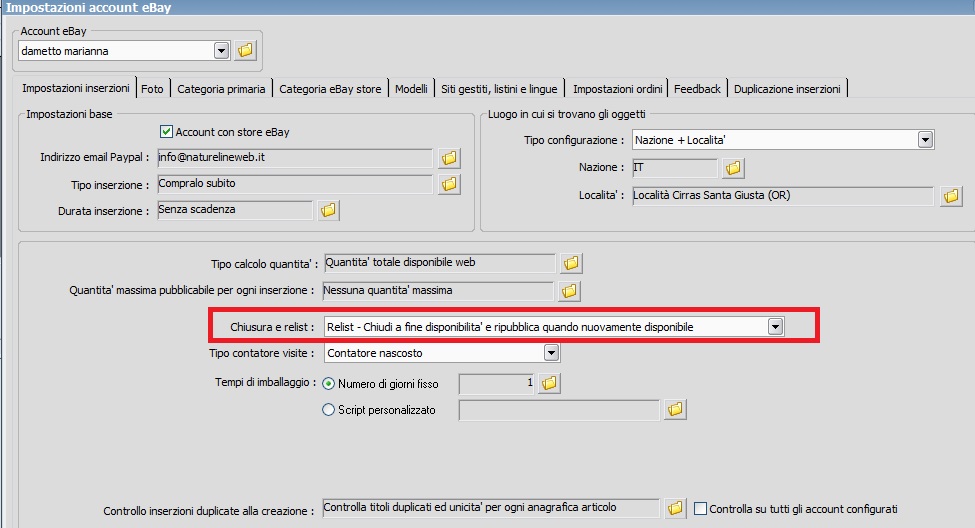Select Script personalizzato radio button
This screenshot has height=528, width=975.
[x=328, y=410]
